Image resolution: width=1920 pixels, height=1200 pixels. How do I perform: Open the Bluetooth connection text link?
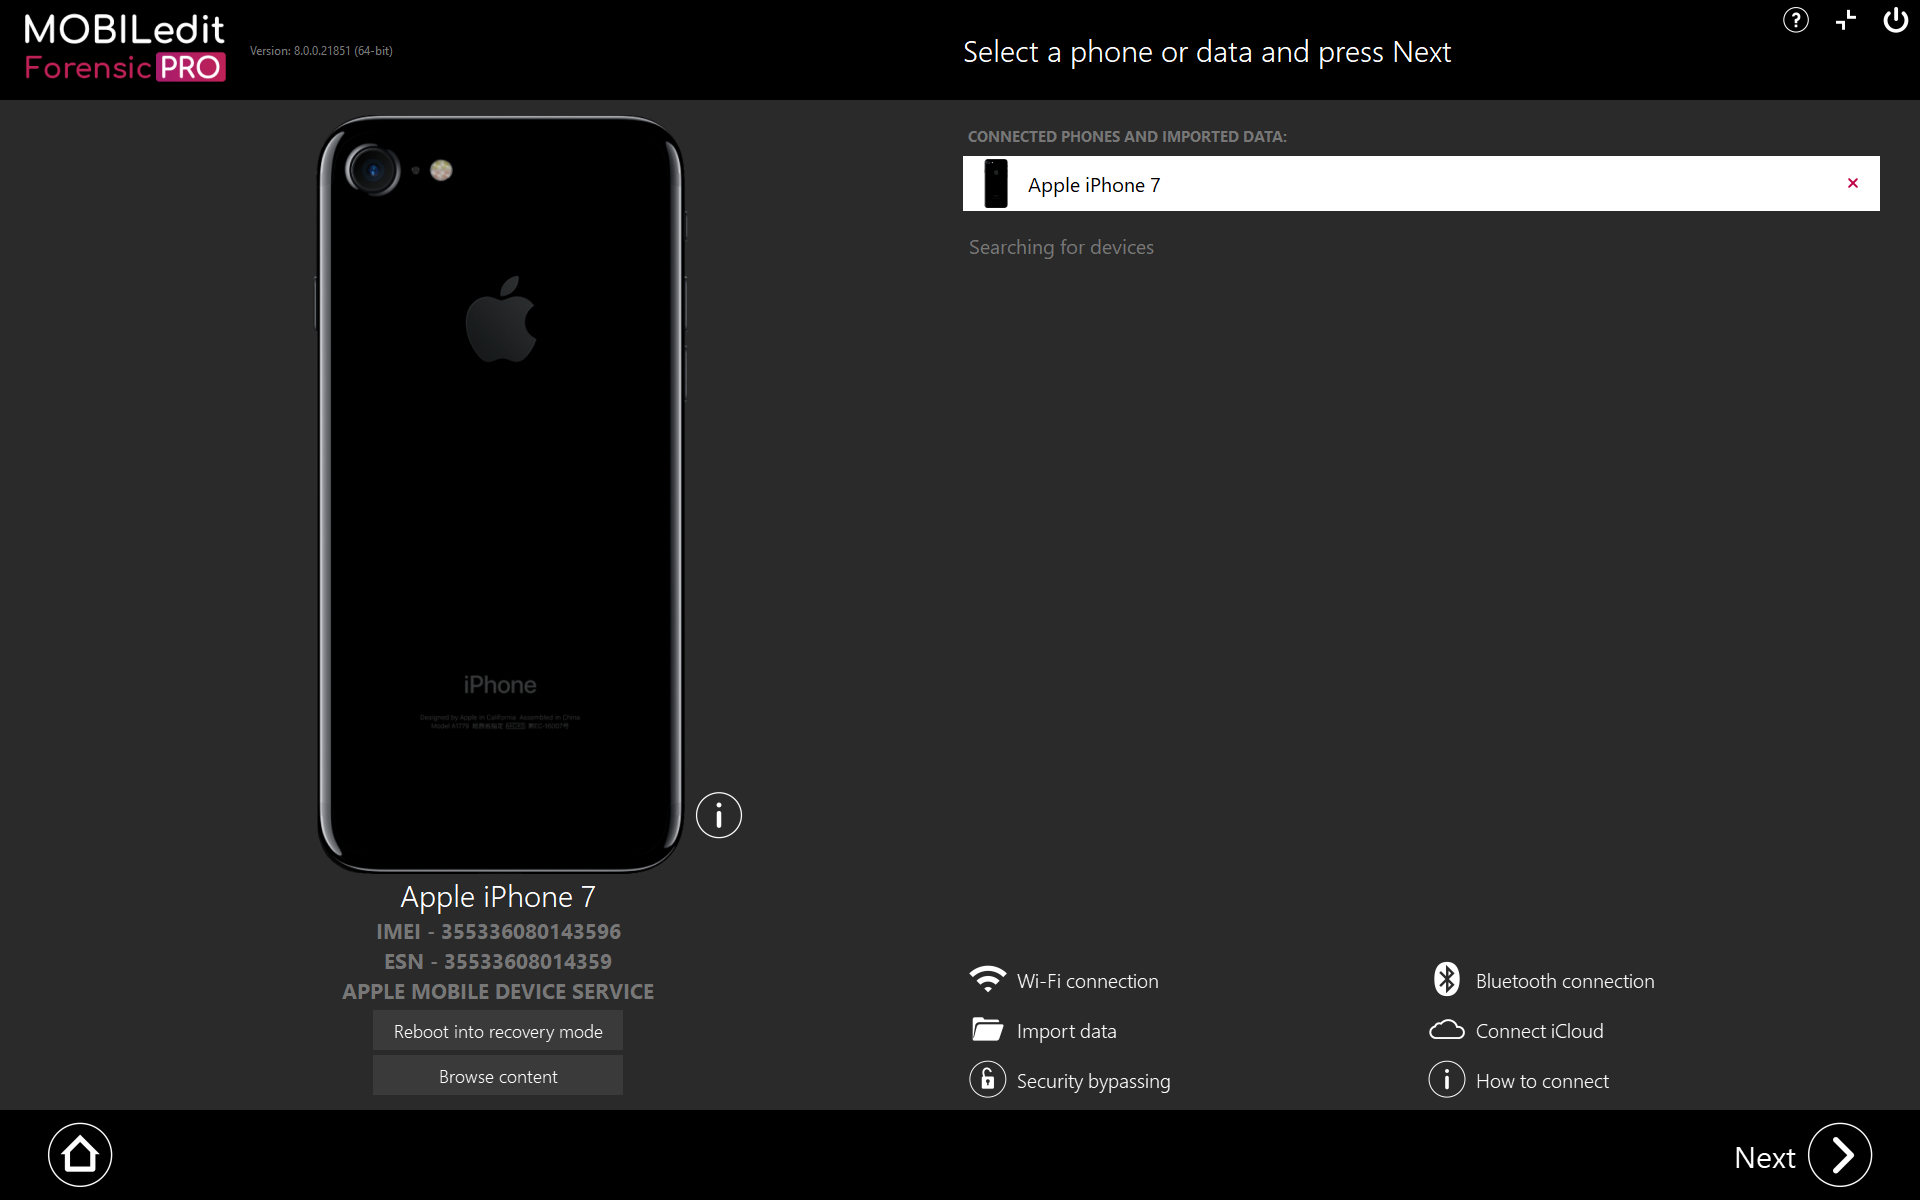click(x=1564, y=981)
